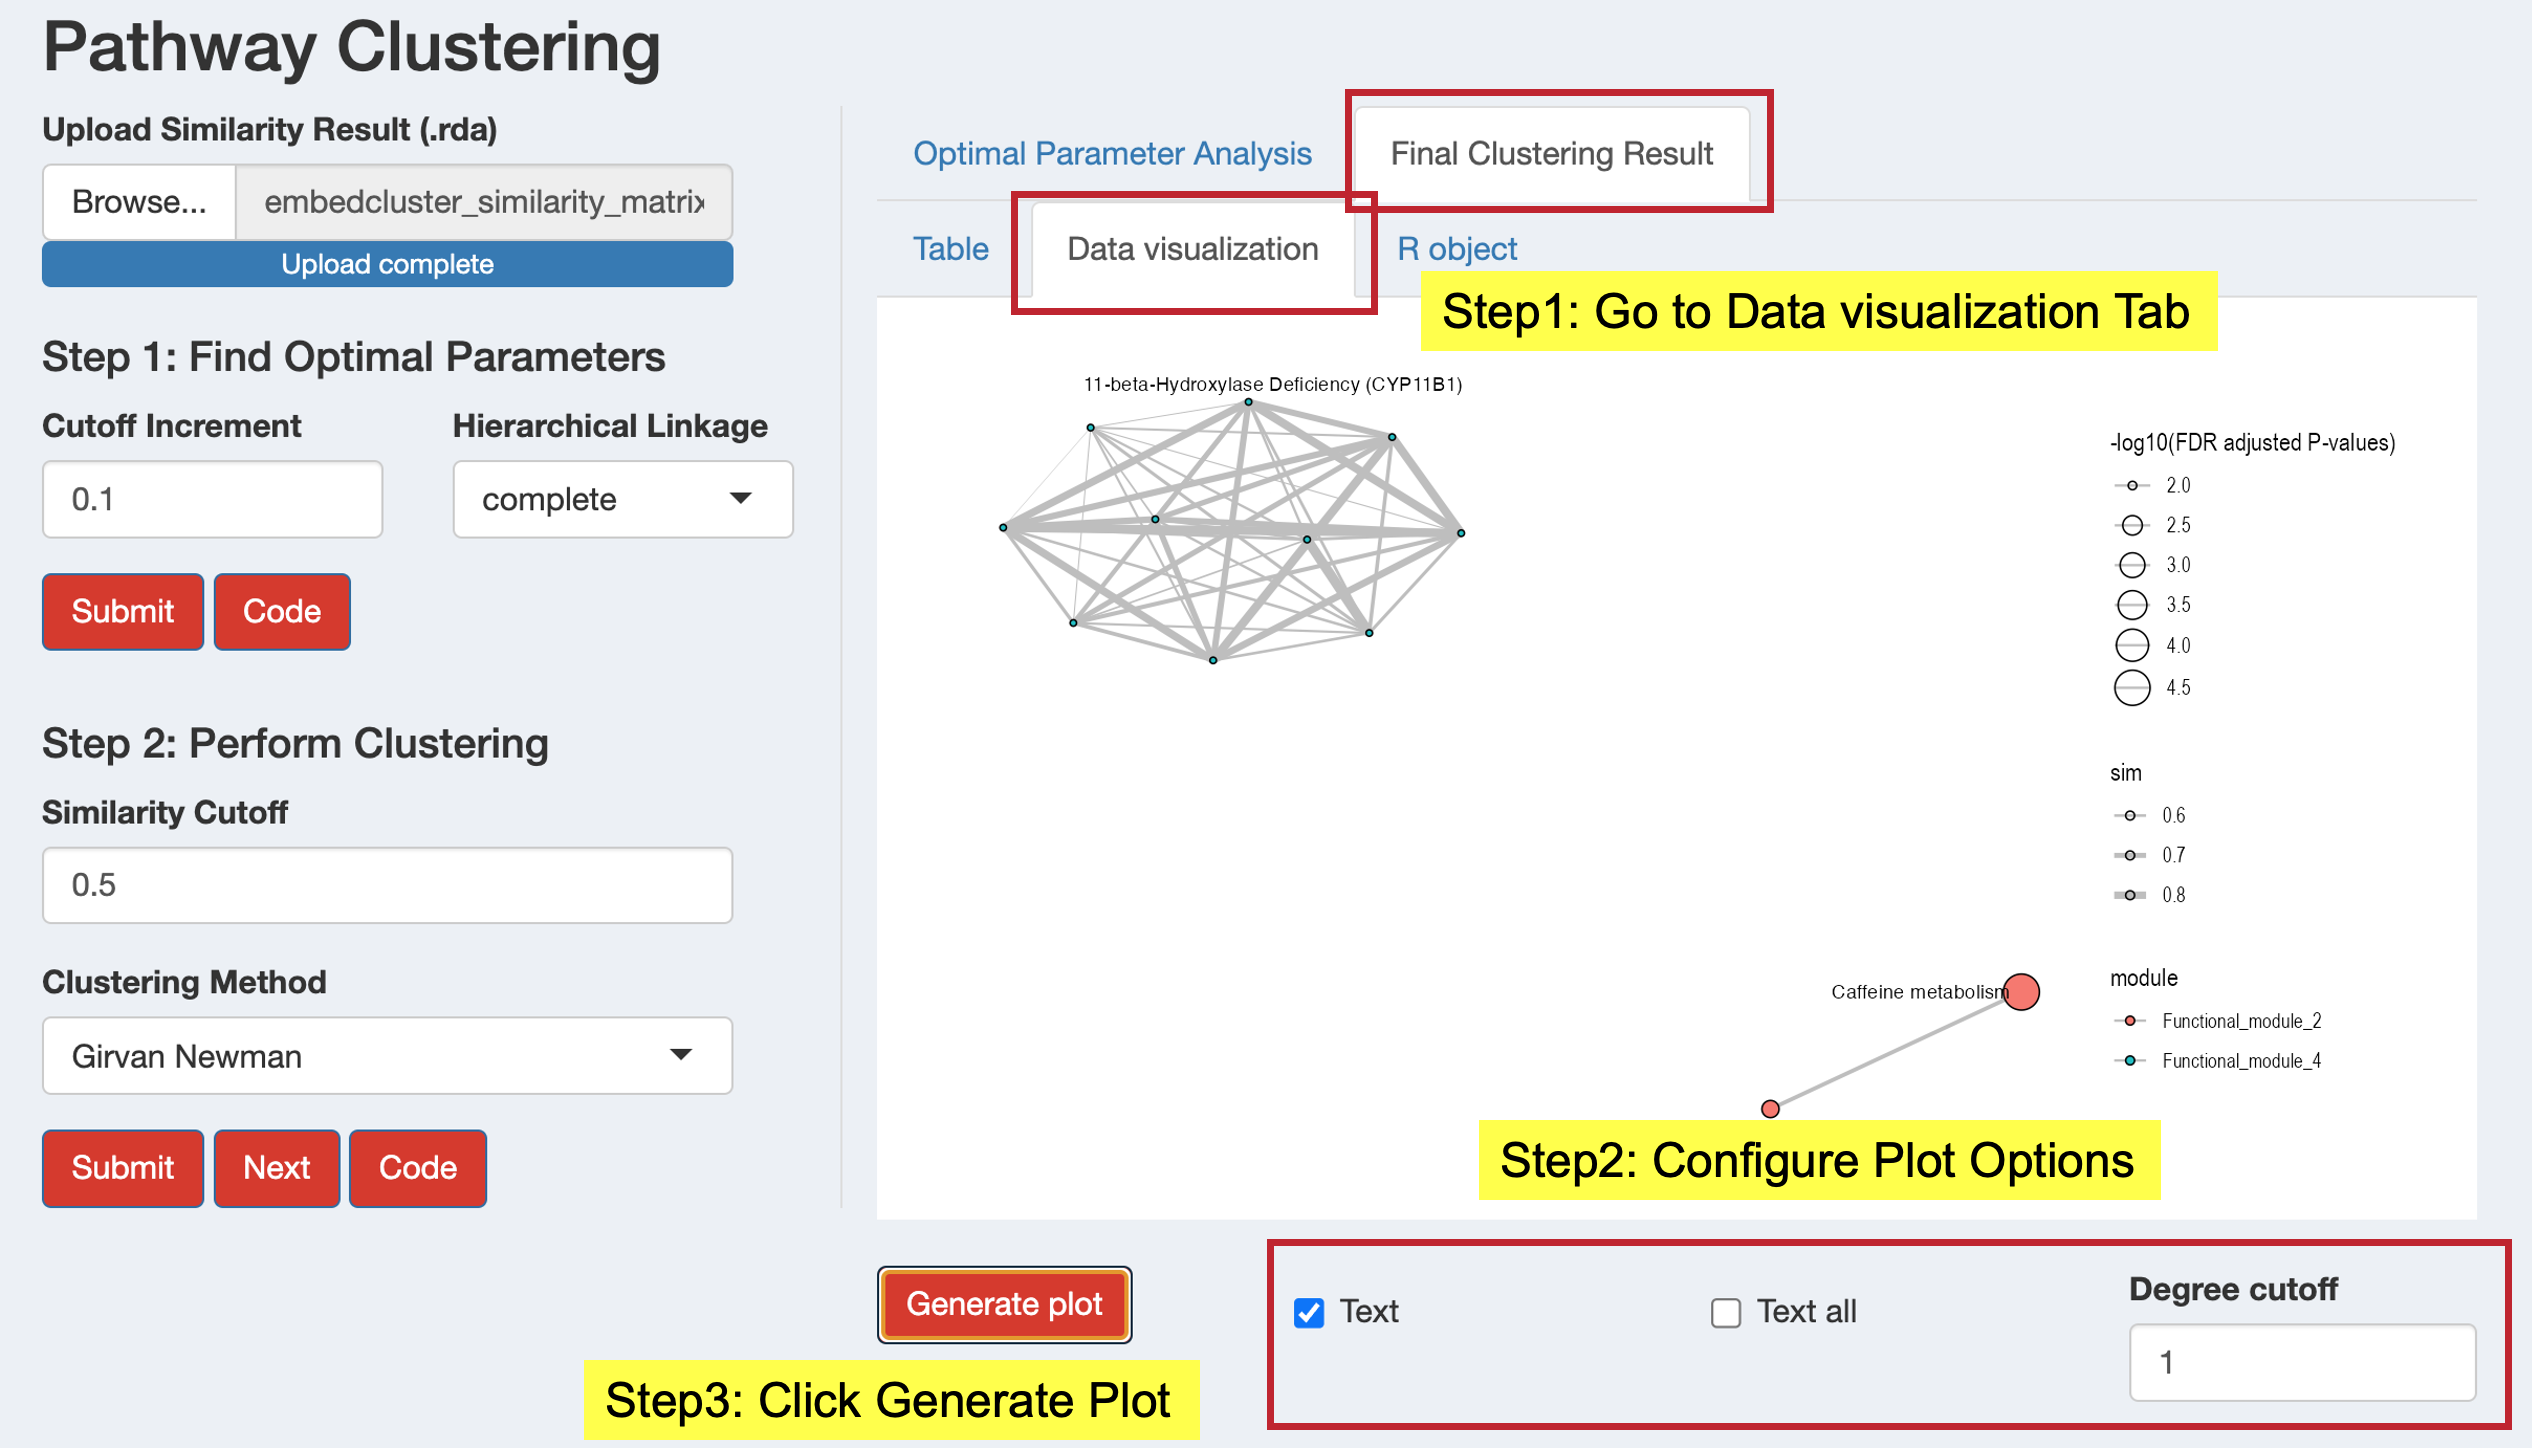Screen dimensions: 2532x1452
Task: Click the small red node below Caffeine metabolism
Action: [1771, 1110]
